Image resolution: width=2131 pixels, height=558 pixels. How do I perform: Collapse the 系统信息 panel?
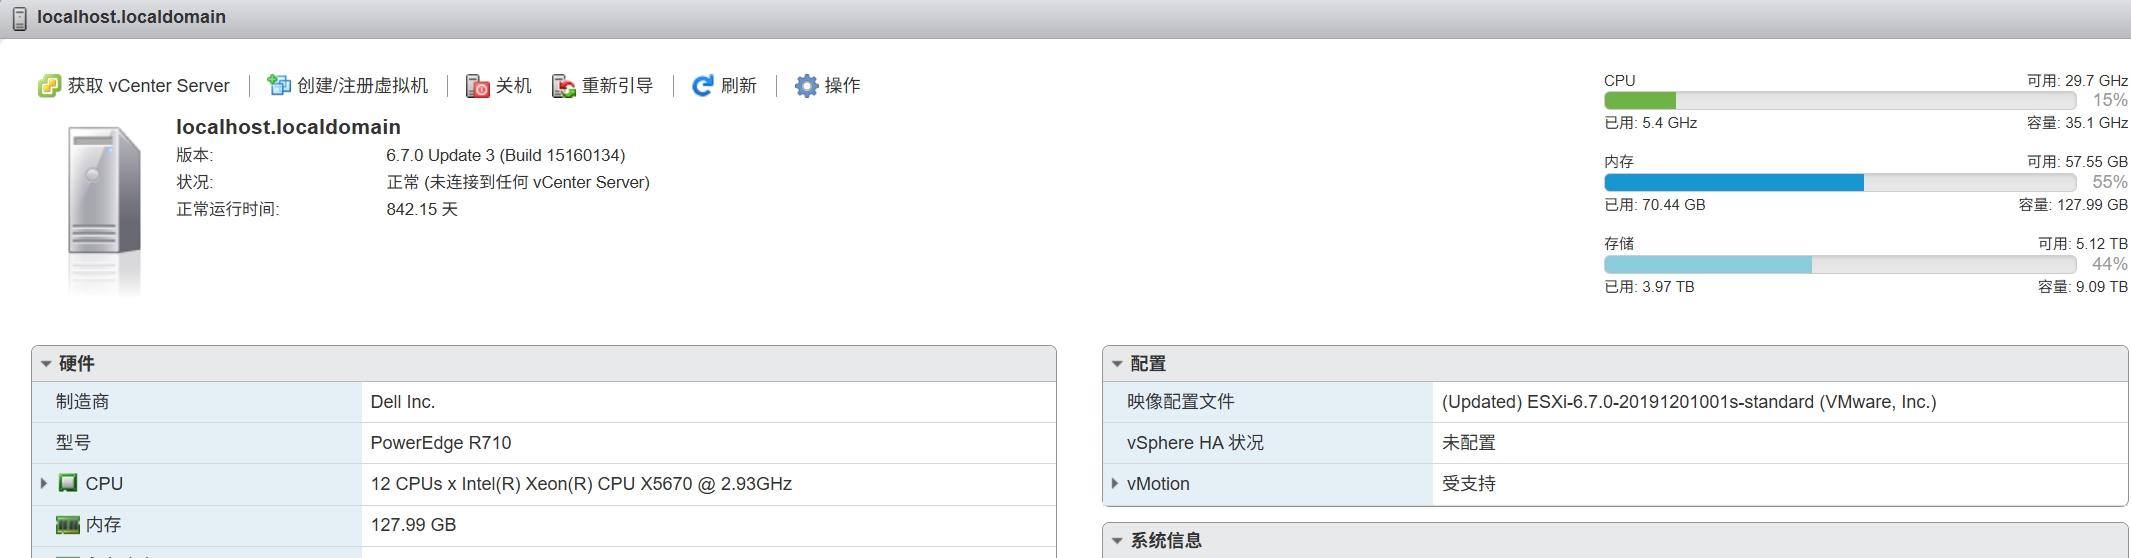click(x=1117, y=541)
